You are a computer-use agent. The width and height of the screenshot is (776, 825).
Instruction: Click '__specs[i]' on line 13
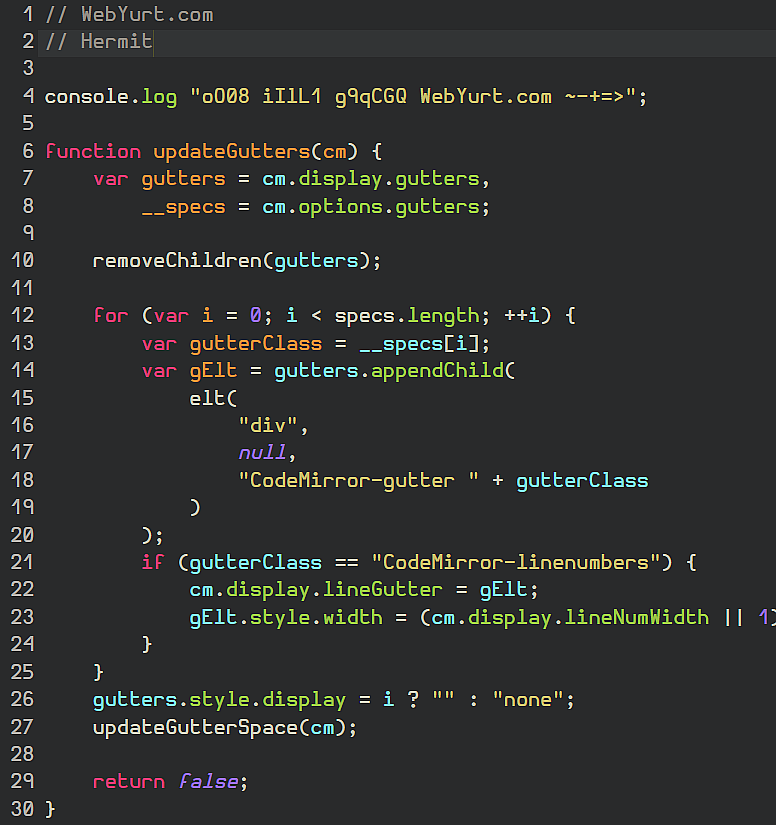[x=419, y=345]
